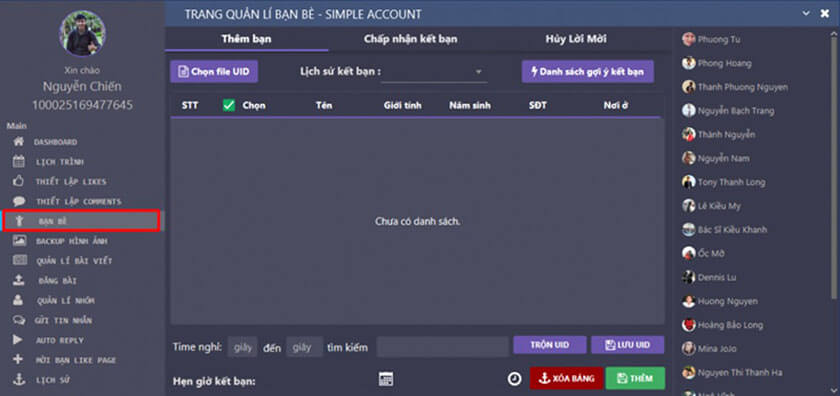
Task: Click Quản lí bài viết icon
Action: (19, 261)
